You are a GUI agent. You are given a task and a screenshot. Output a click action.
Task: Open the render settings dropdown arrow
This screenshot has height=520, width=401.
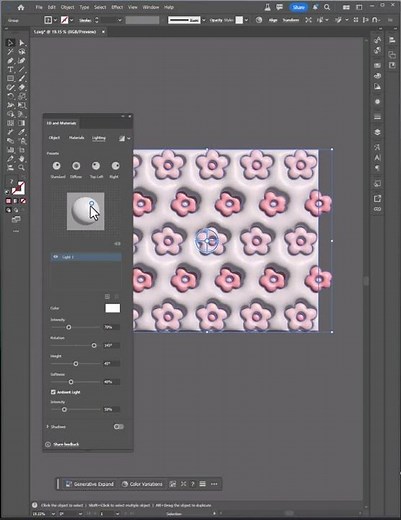click(129, 138)
